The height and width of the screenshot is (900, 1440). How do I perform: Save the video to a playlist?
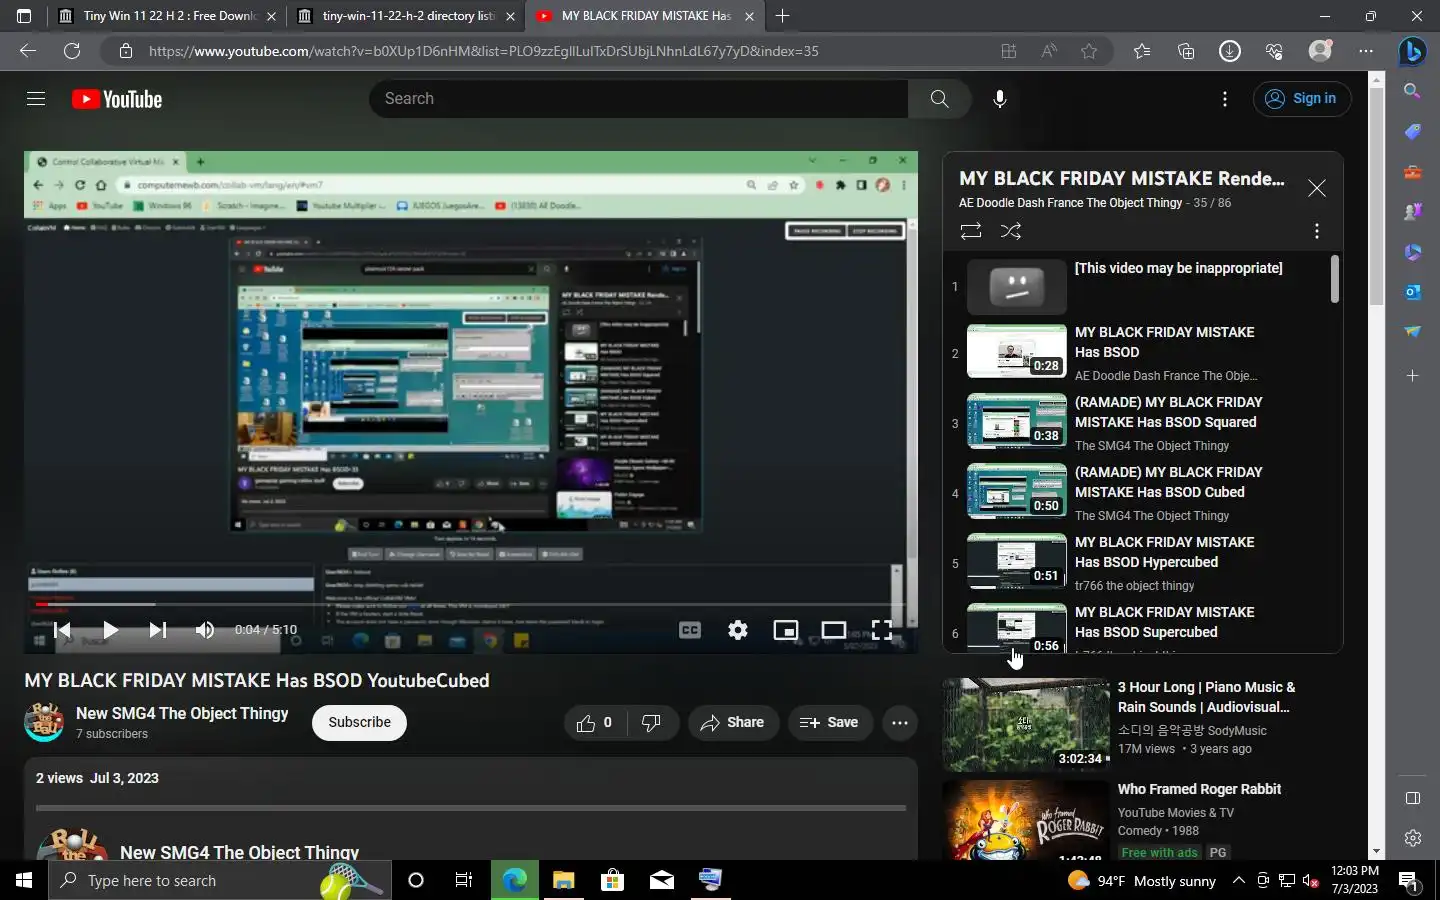pos(829,723)
